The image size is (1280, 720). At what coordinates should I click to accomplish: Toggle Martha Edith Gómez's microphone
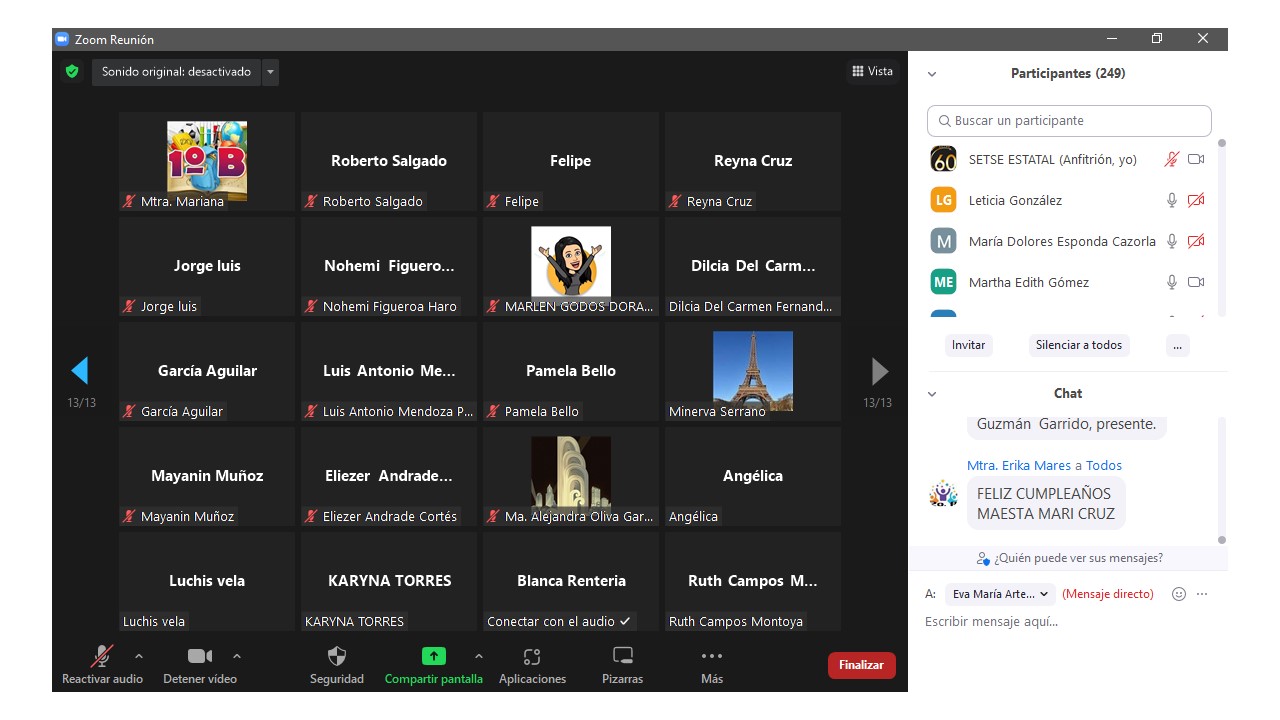click(x=1172, y=282)
